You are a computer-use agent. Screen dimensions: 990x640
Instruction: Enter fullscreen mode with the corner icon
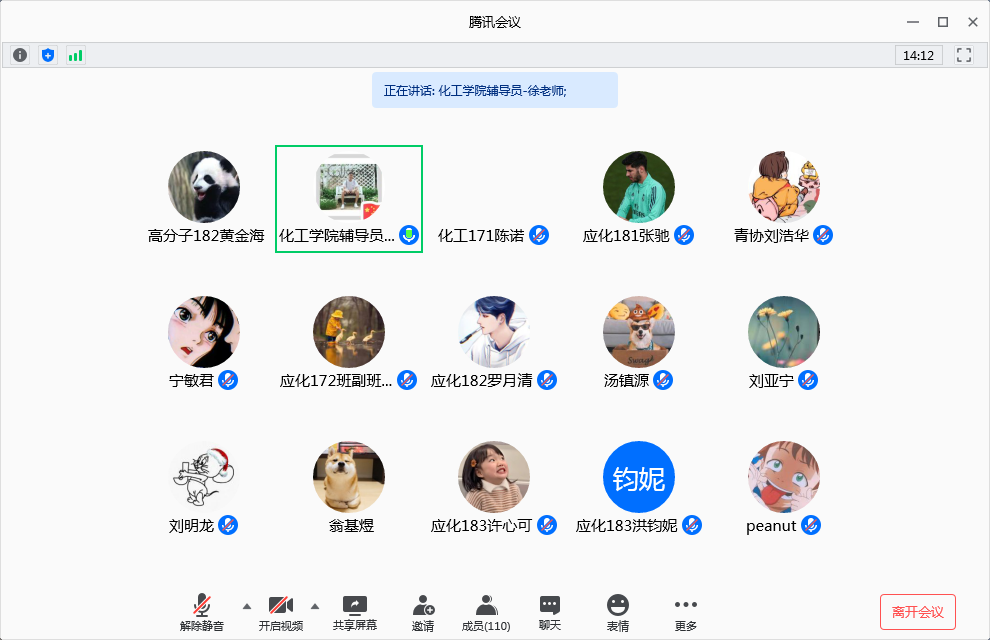click(964, 56)
